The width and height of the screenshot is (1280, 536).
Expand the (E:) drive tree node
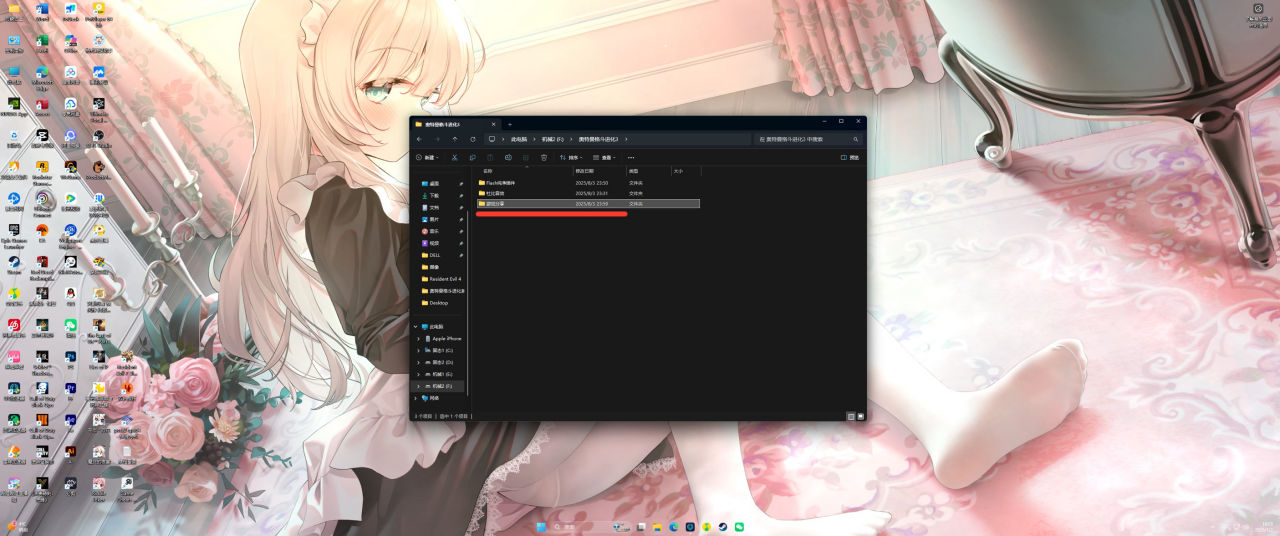point(418,374)
